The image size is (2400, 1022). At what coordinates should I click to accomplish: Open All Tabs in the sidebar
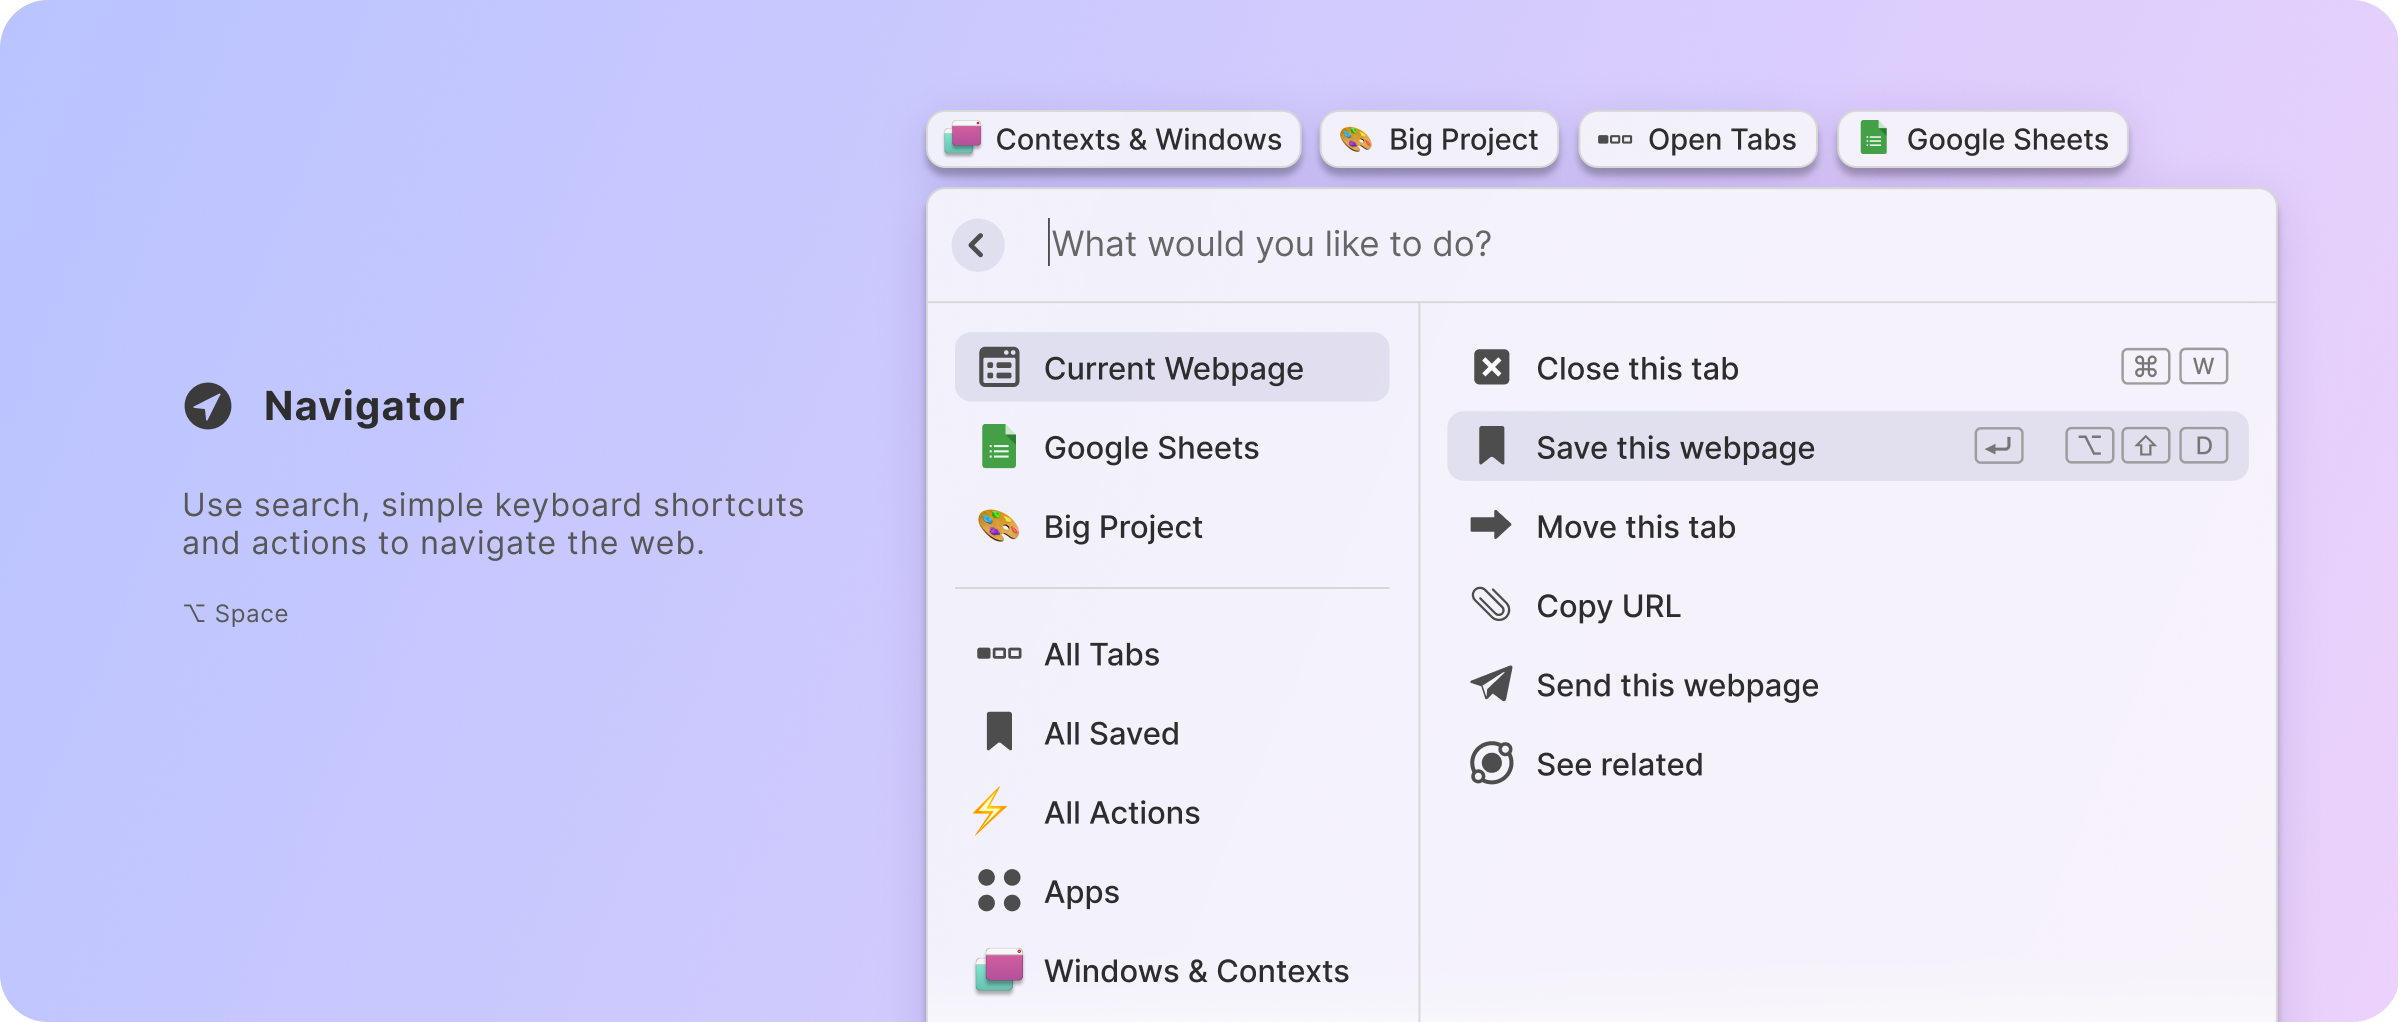pyautogui.click(x=1101, y=654)
